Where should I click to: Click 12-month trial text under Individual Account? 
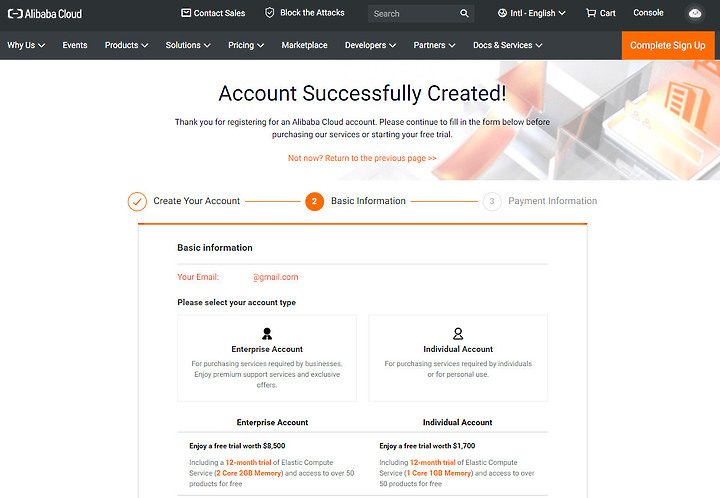click(433, 462)
